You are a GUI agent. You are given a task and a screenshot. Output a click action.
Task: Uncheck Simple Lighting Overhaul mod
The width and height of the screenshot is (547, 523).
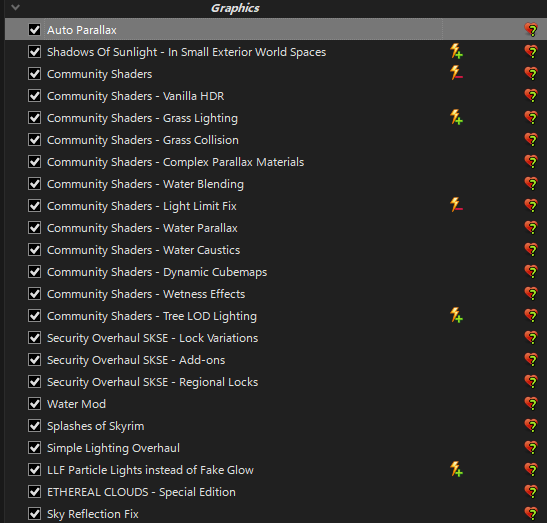[x=35, y=448]
